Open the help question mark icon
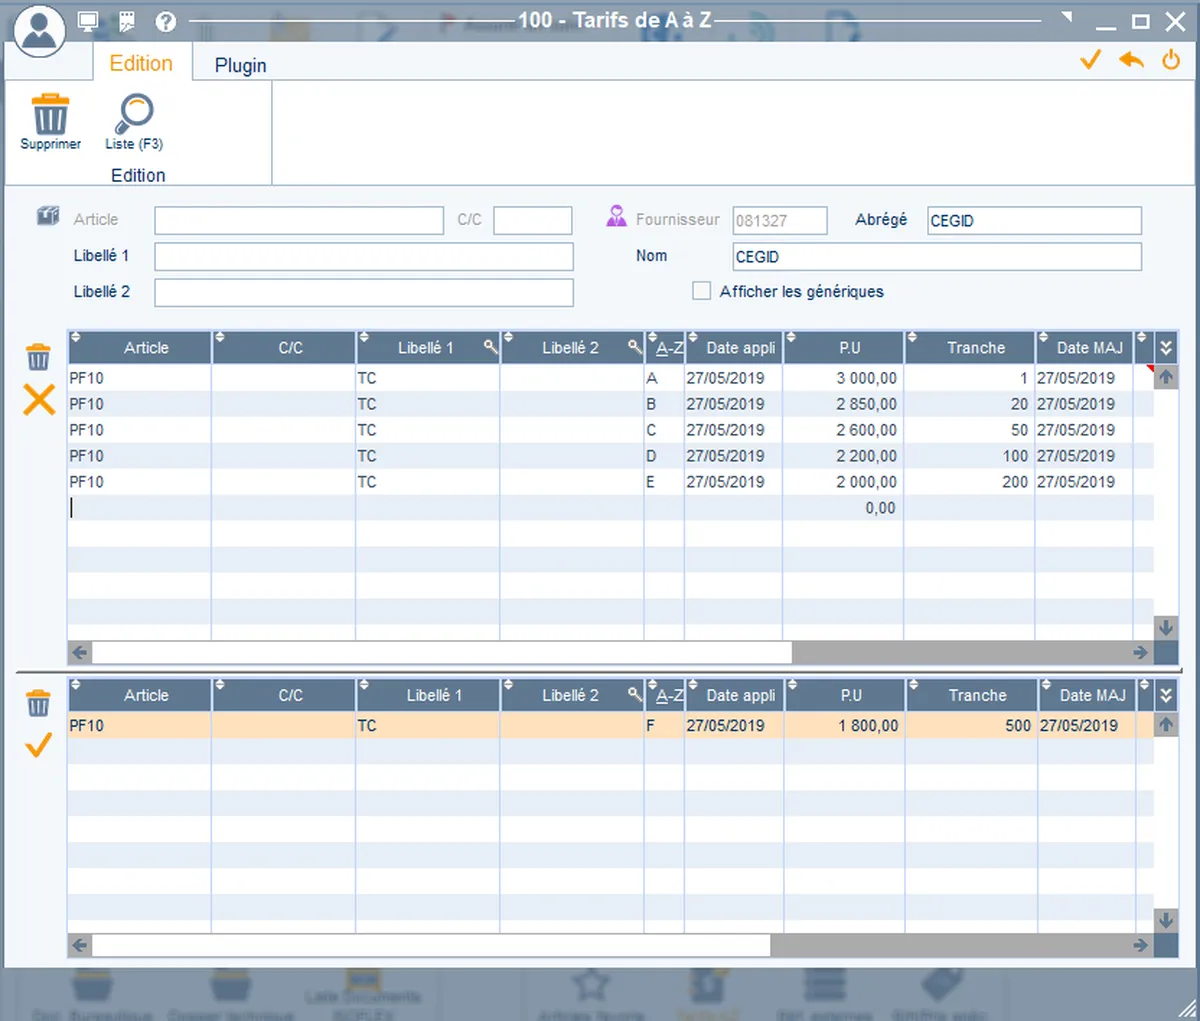 [166, 21]
